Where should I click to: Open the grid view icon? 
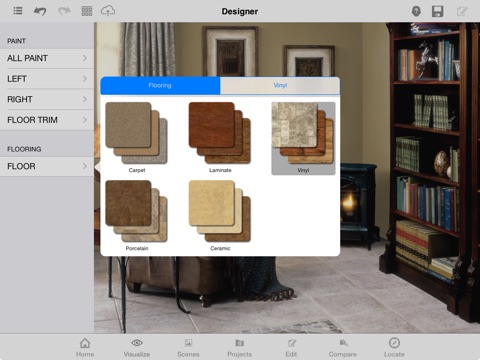point(87,11)
